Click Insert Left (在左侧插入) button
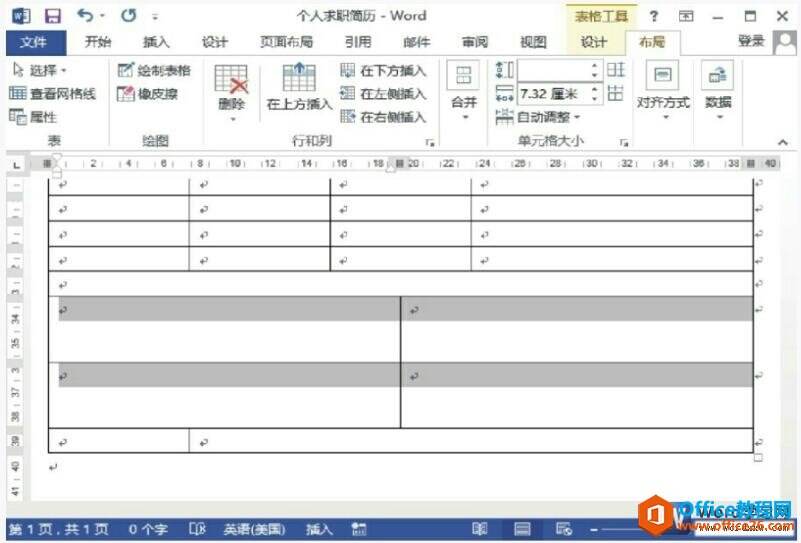801x543 pixels. tap(383, 93)
